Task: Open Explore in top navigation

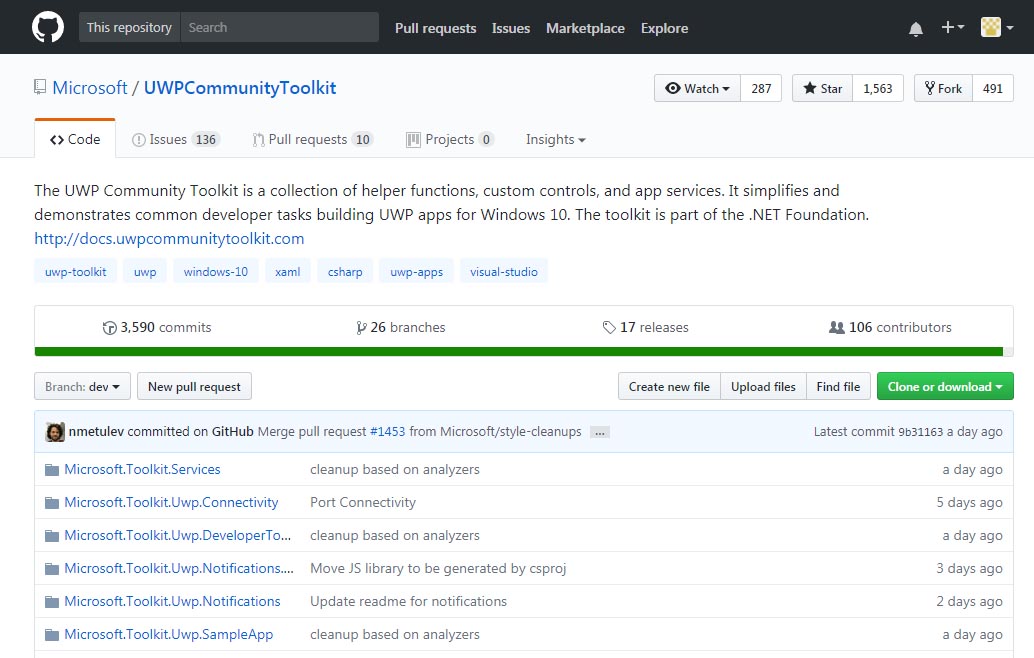Action: 664,28
